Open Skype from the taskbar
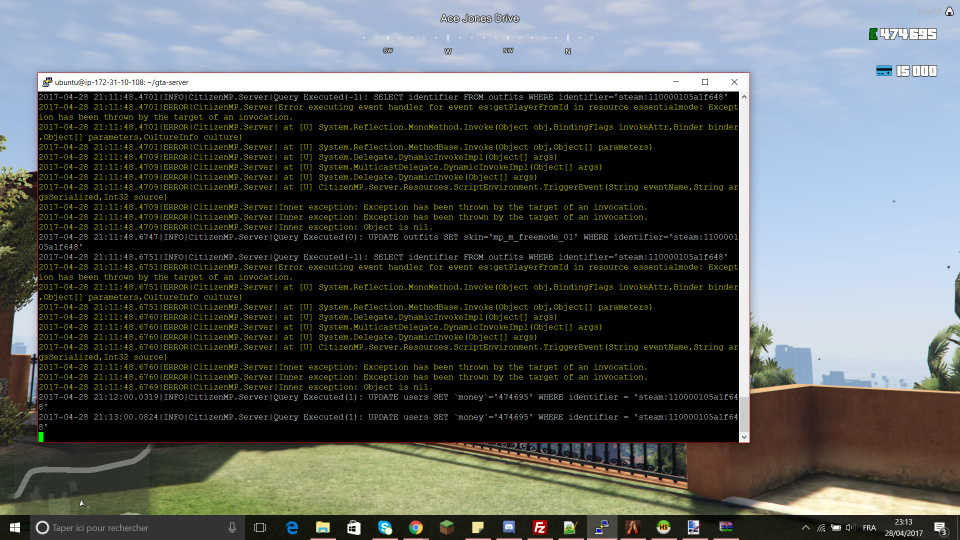Viewport: 960px width, 540px height. click(x=384, y=527)
